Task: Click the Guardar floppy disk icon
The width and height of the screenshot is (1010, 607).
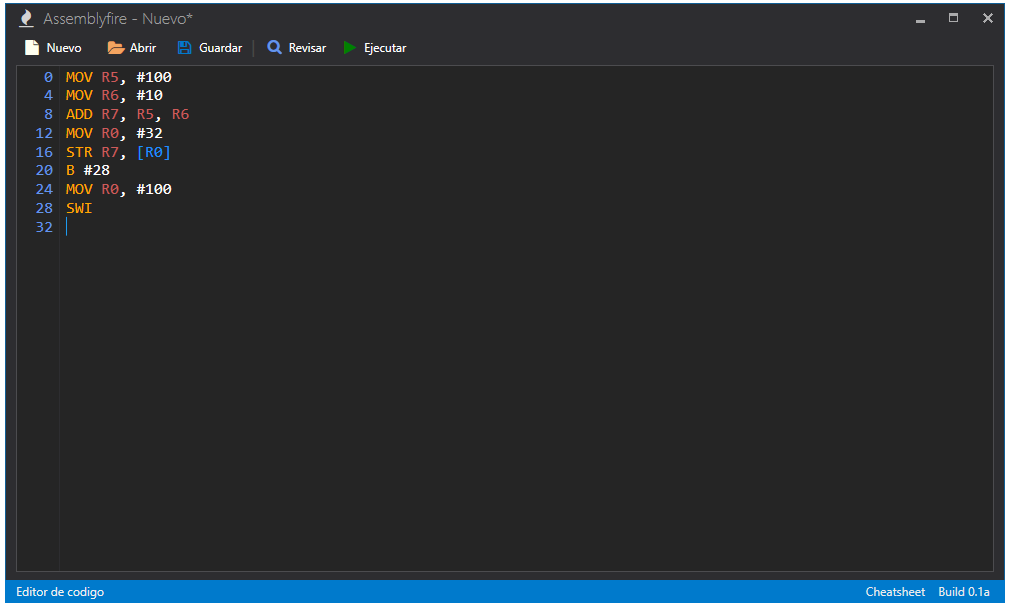Action: [x=184, y=48]
